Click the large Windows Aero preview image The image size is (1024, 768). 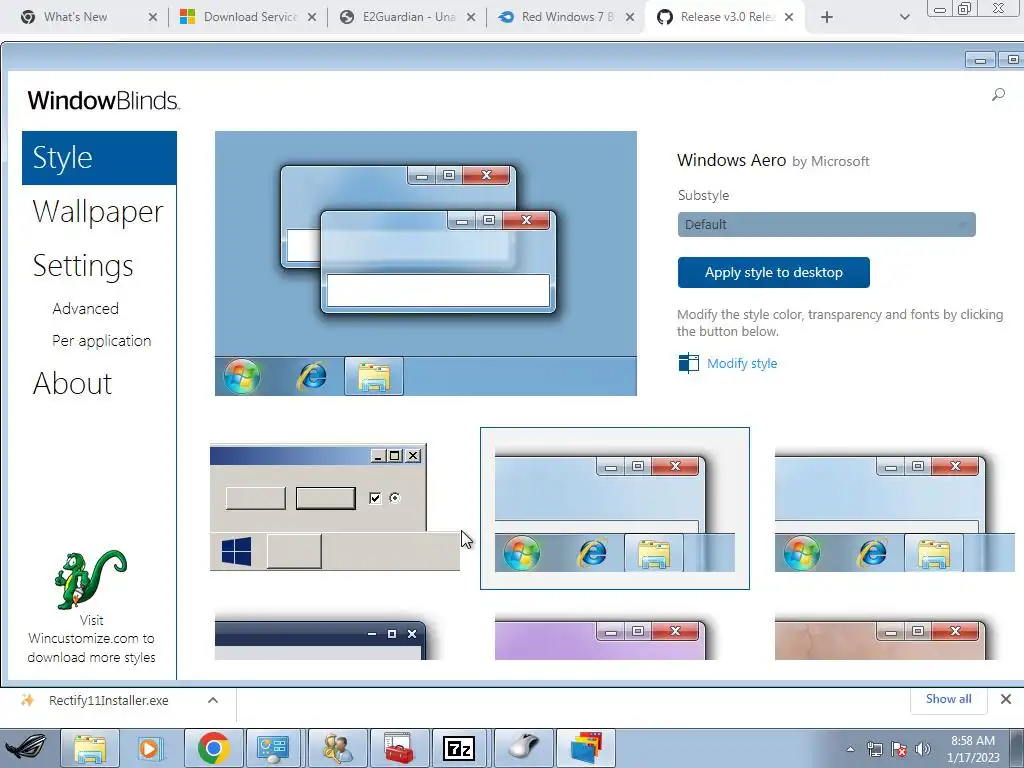click(426, 263)
